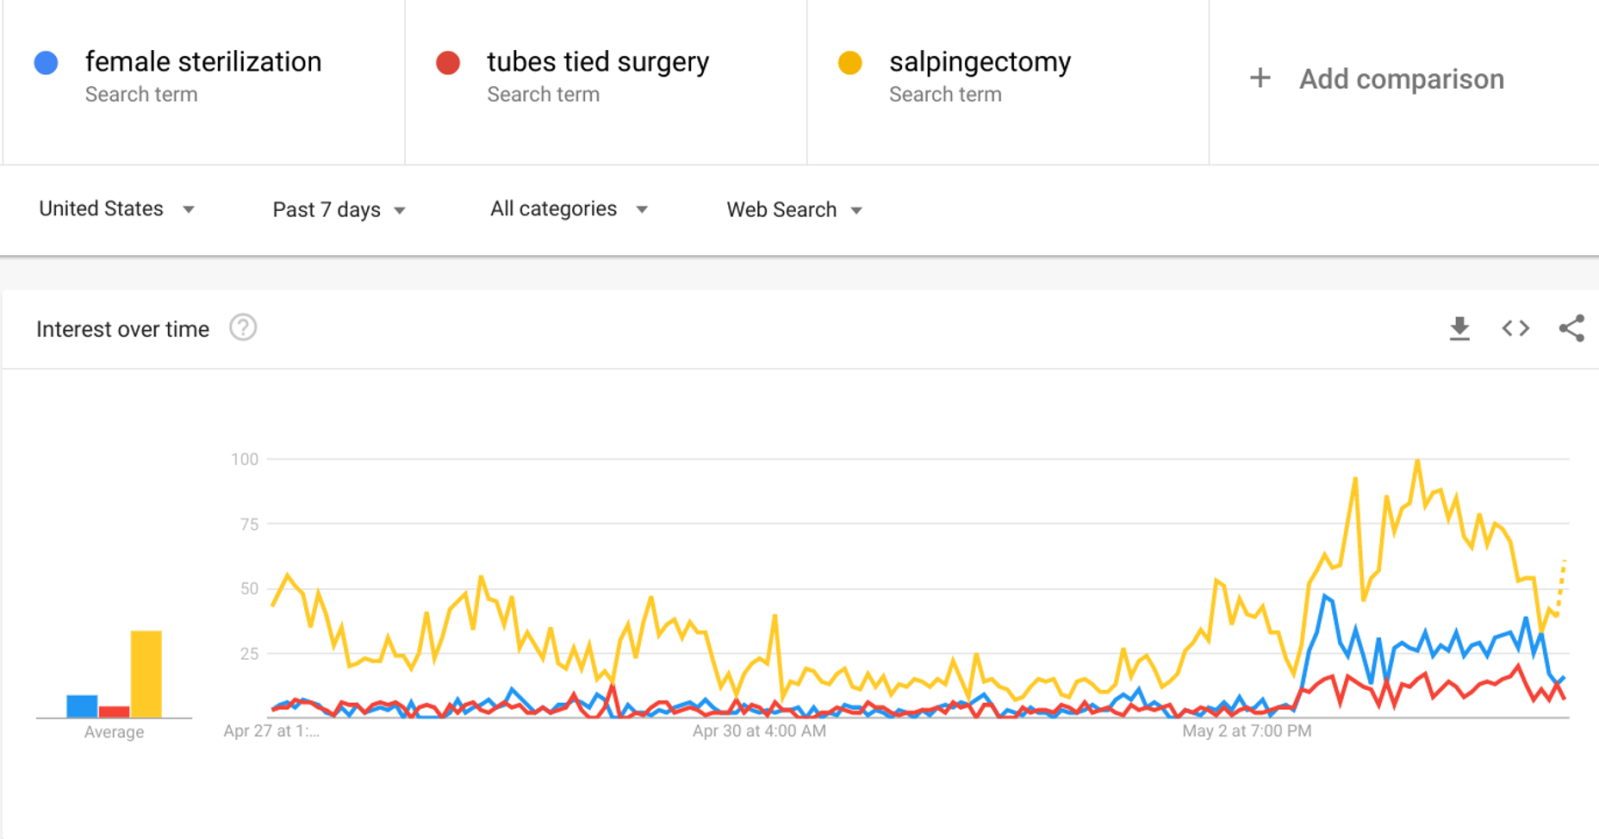Edit the salpingectomy search term

click(979, 62)
